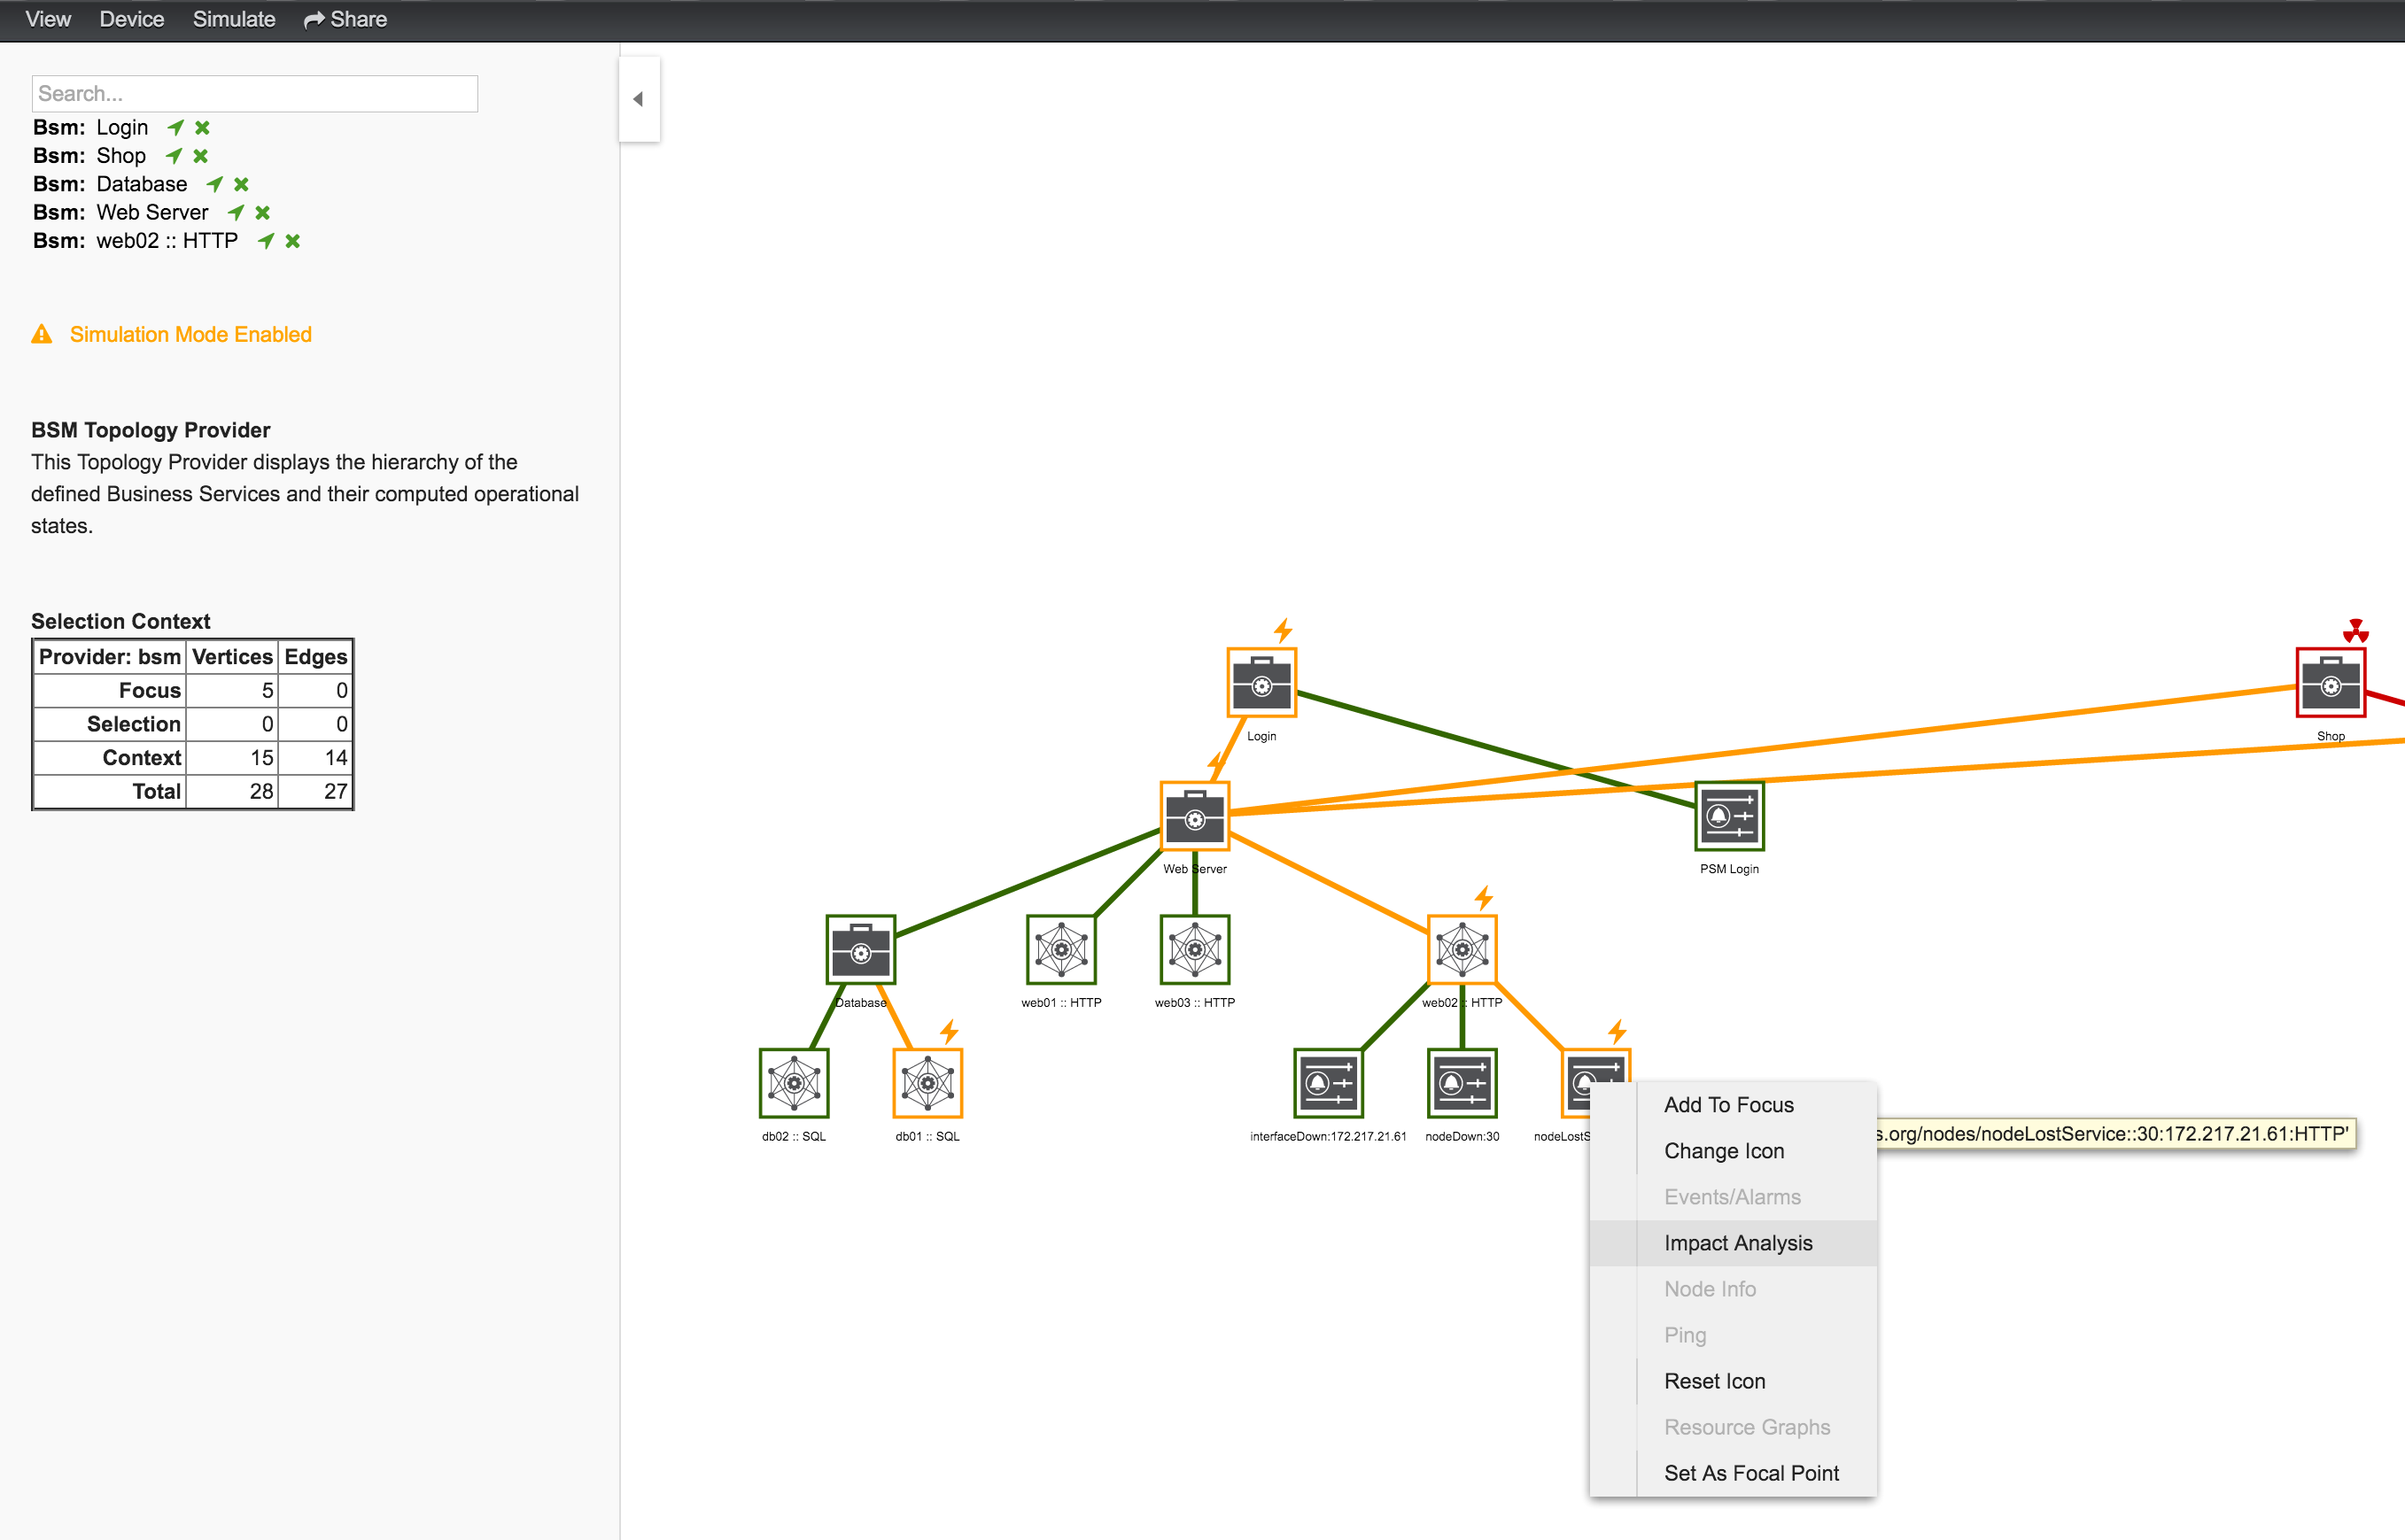Click the PSM Login alarm node icon
Image resolution: width=2405 pixels, height=1540 pixels.
[x=1729, y=815]
